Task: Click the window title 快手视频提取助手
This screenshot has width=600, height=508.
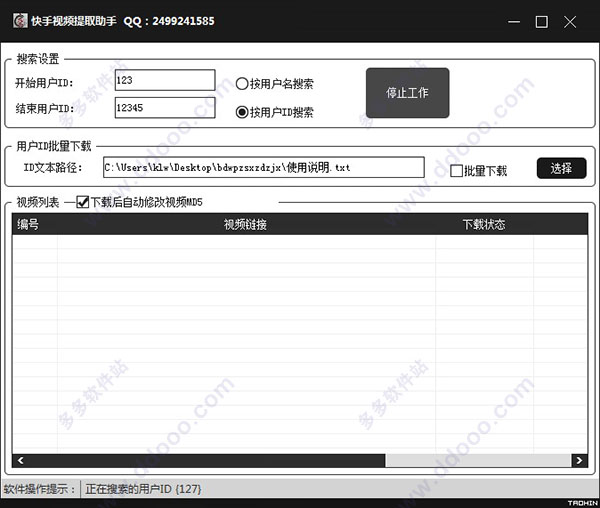Action: pos(74,21)
